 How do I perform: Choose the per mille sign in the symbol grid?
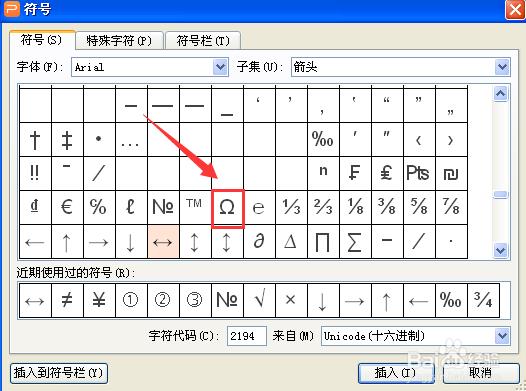click(x=323, y=139)
